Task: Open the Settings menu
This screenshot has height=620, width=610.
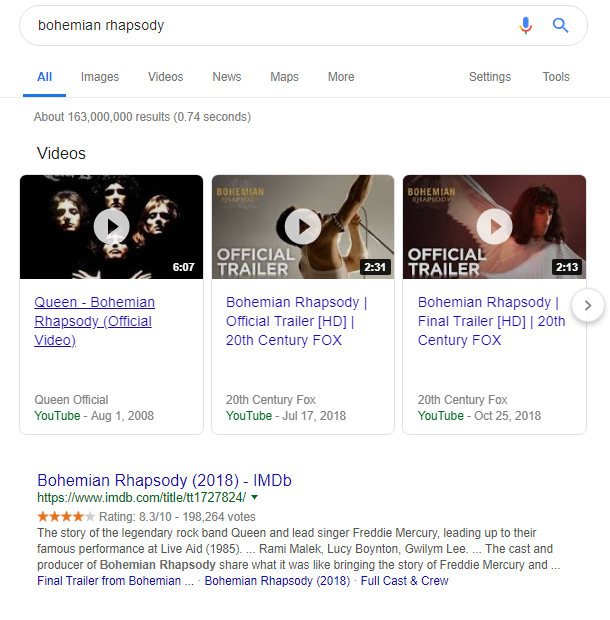Action: click(x=490, y=77)
